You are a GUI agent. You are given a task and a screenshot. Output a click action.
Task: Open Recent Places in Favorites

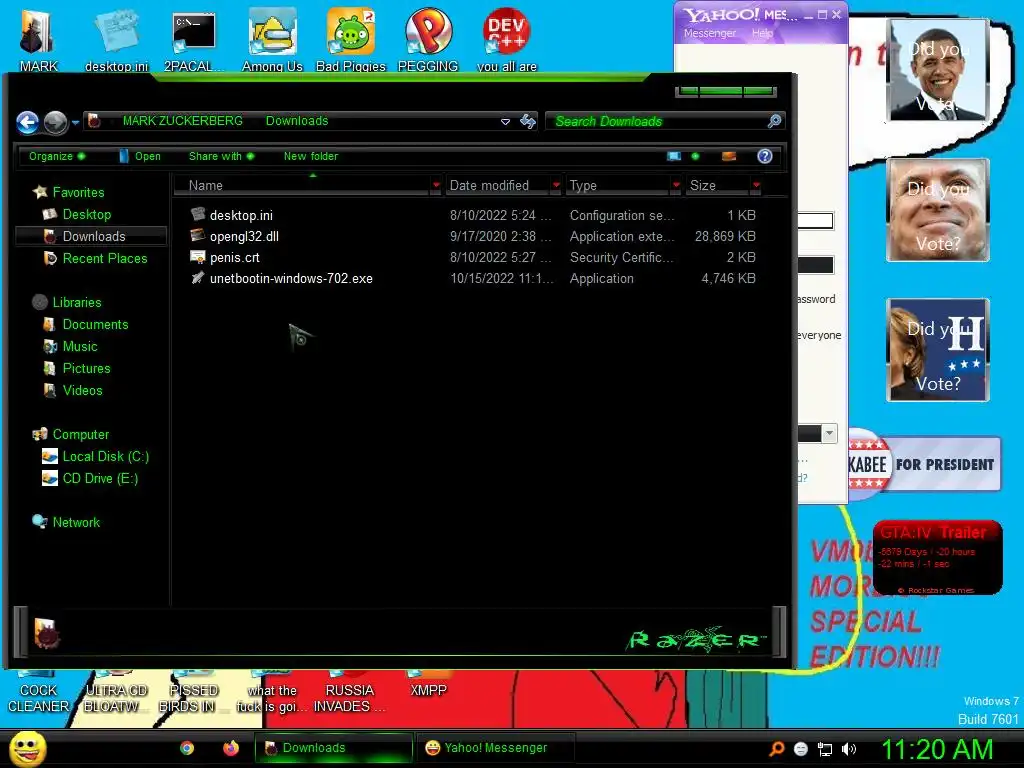click(104, 259)
